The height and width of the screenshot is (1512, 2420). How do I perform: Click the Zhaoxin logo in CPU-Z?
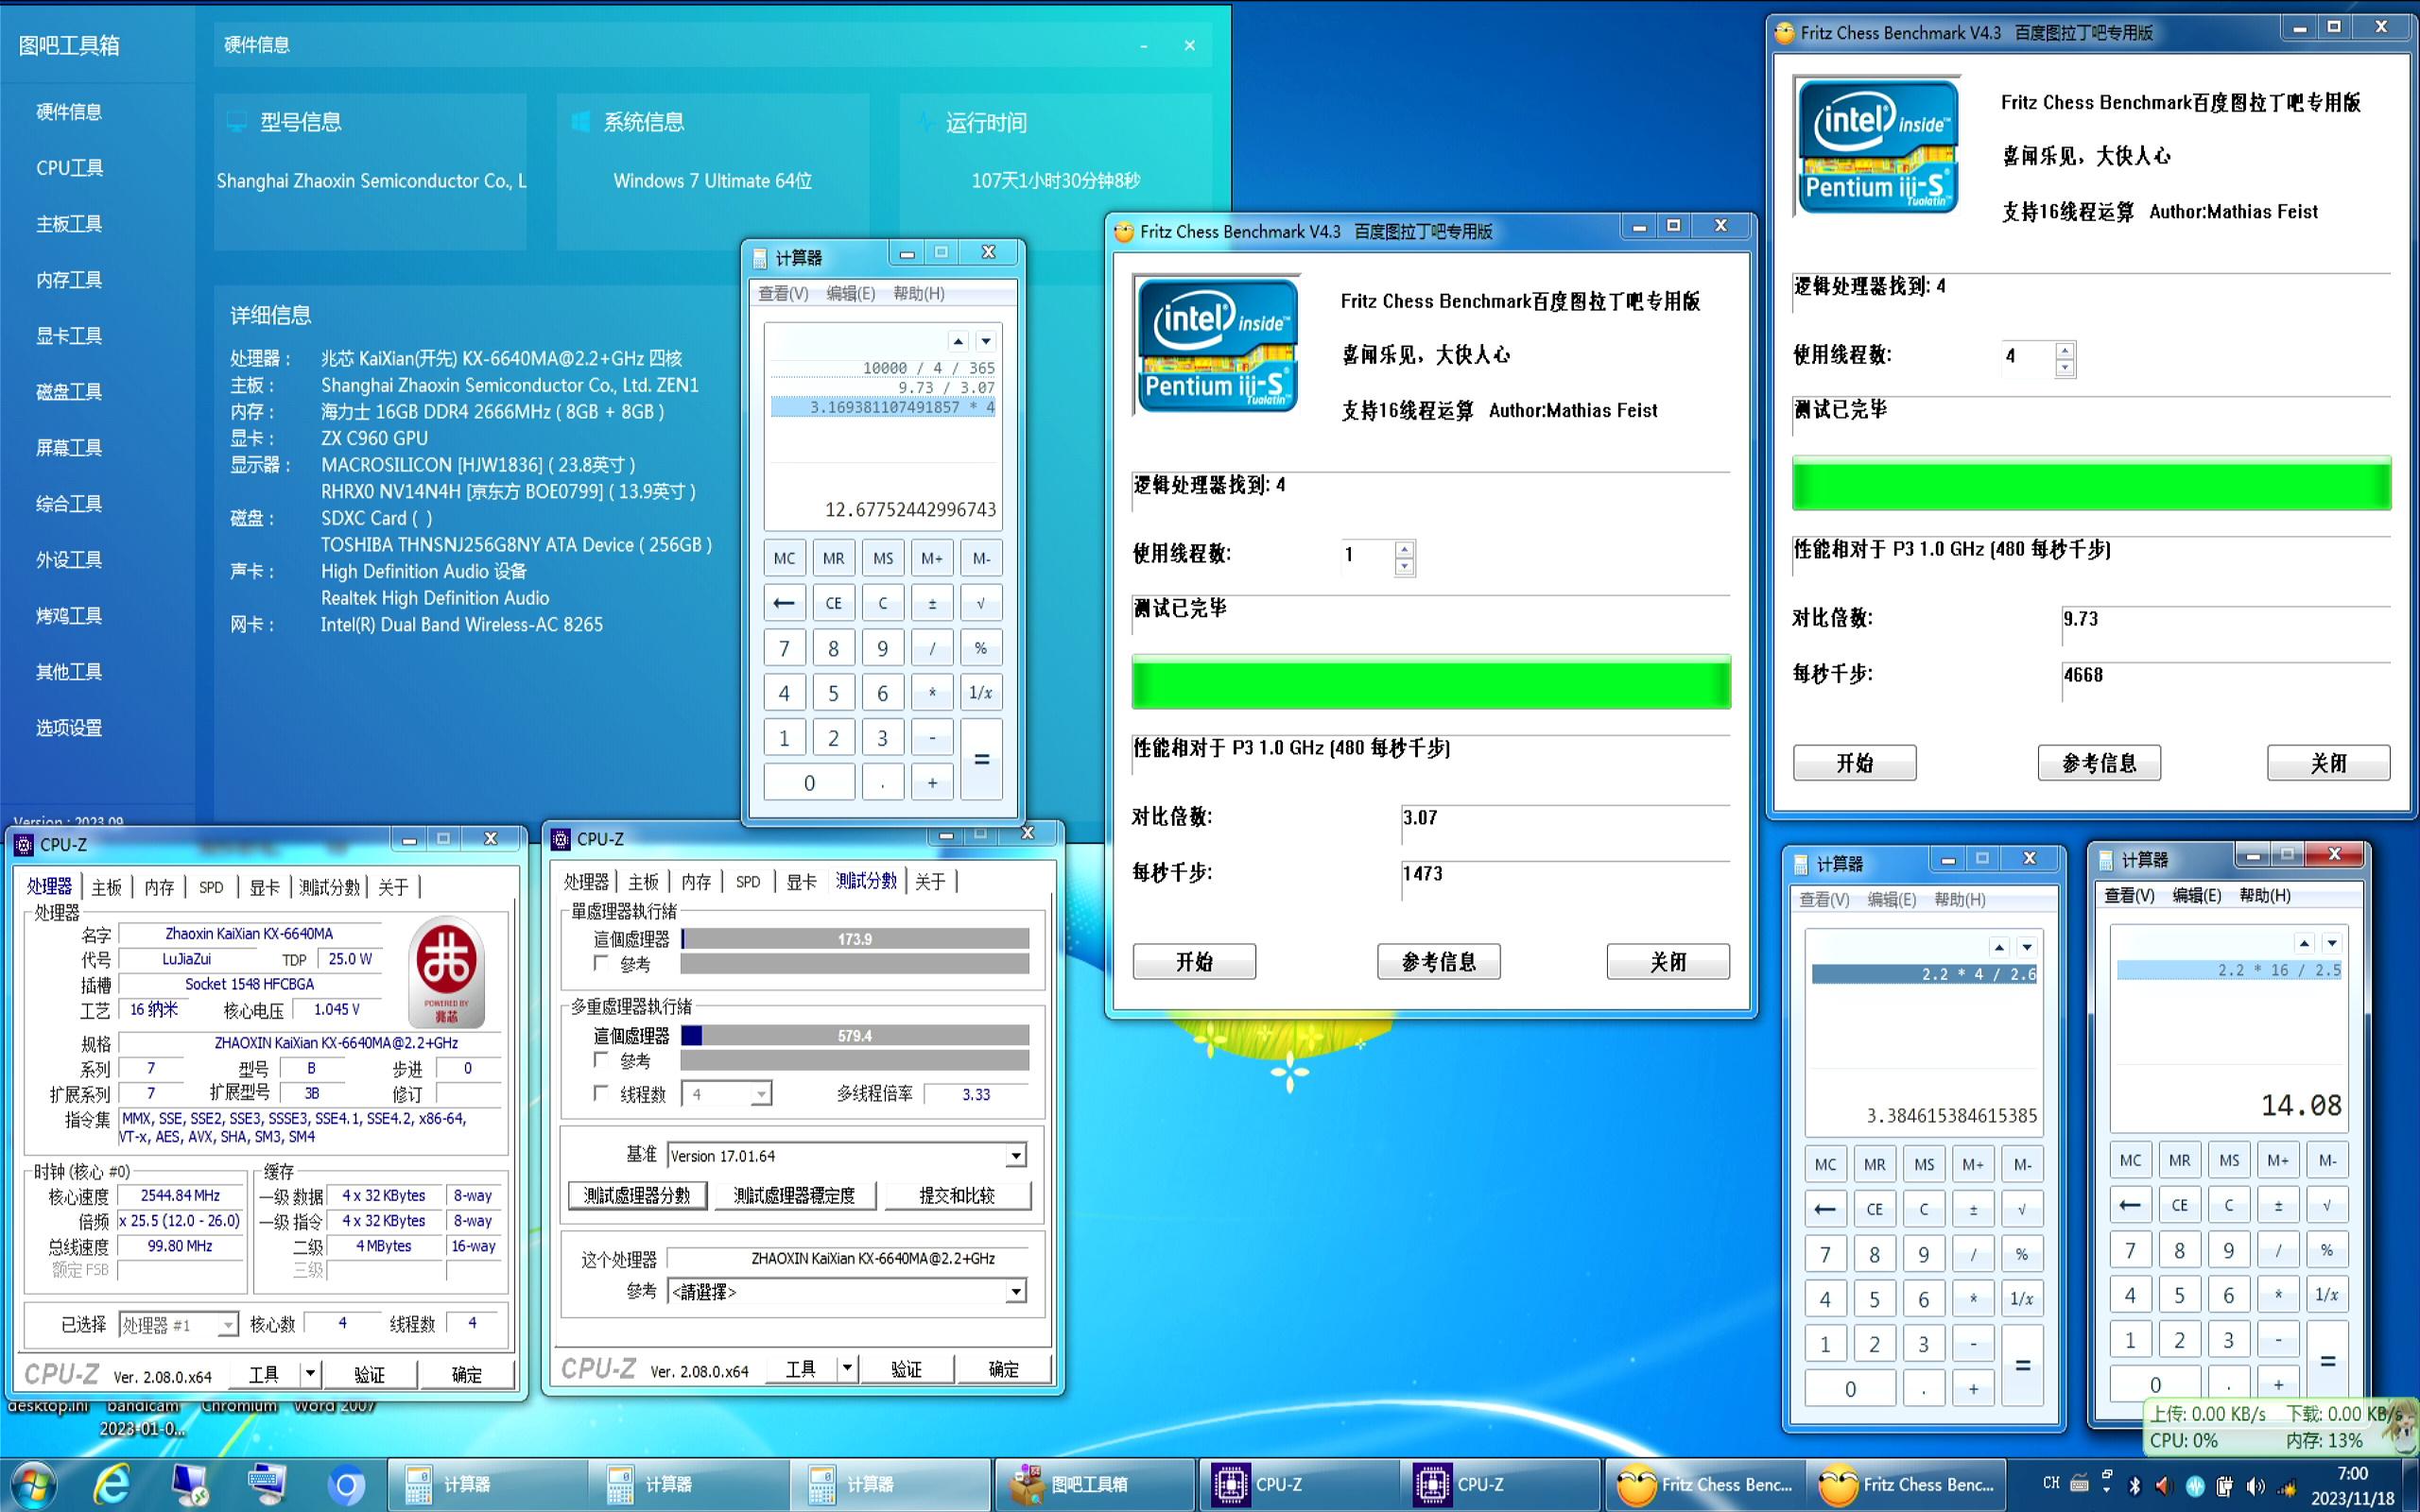tap(447, 970)
